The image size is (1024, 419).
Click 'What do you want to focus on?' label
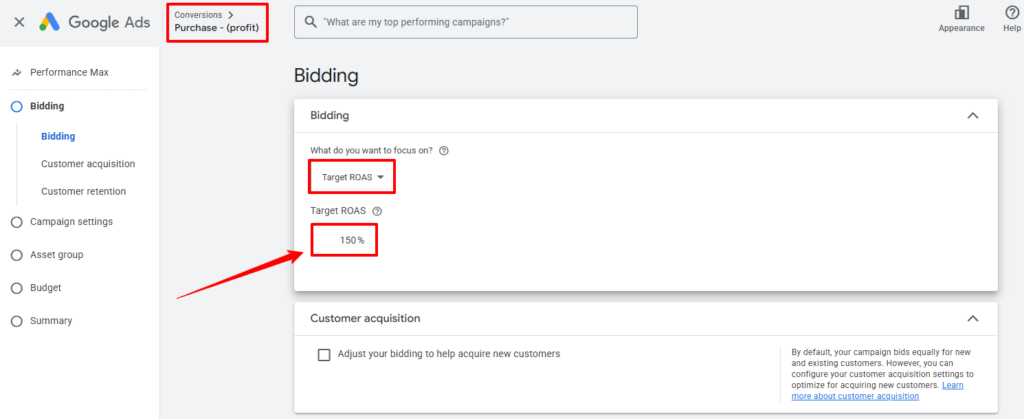[x=372, y=151]
